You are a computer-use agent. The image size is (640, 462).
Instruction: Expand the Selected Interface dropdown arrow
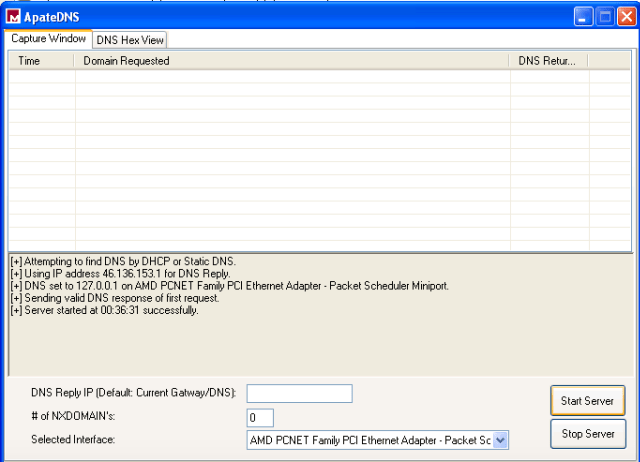(501, 439)
